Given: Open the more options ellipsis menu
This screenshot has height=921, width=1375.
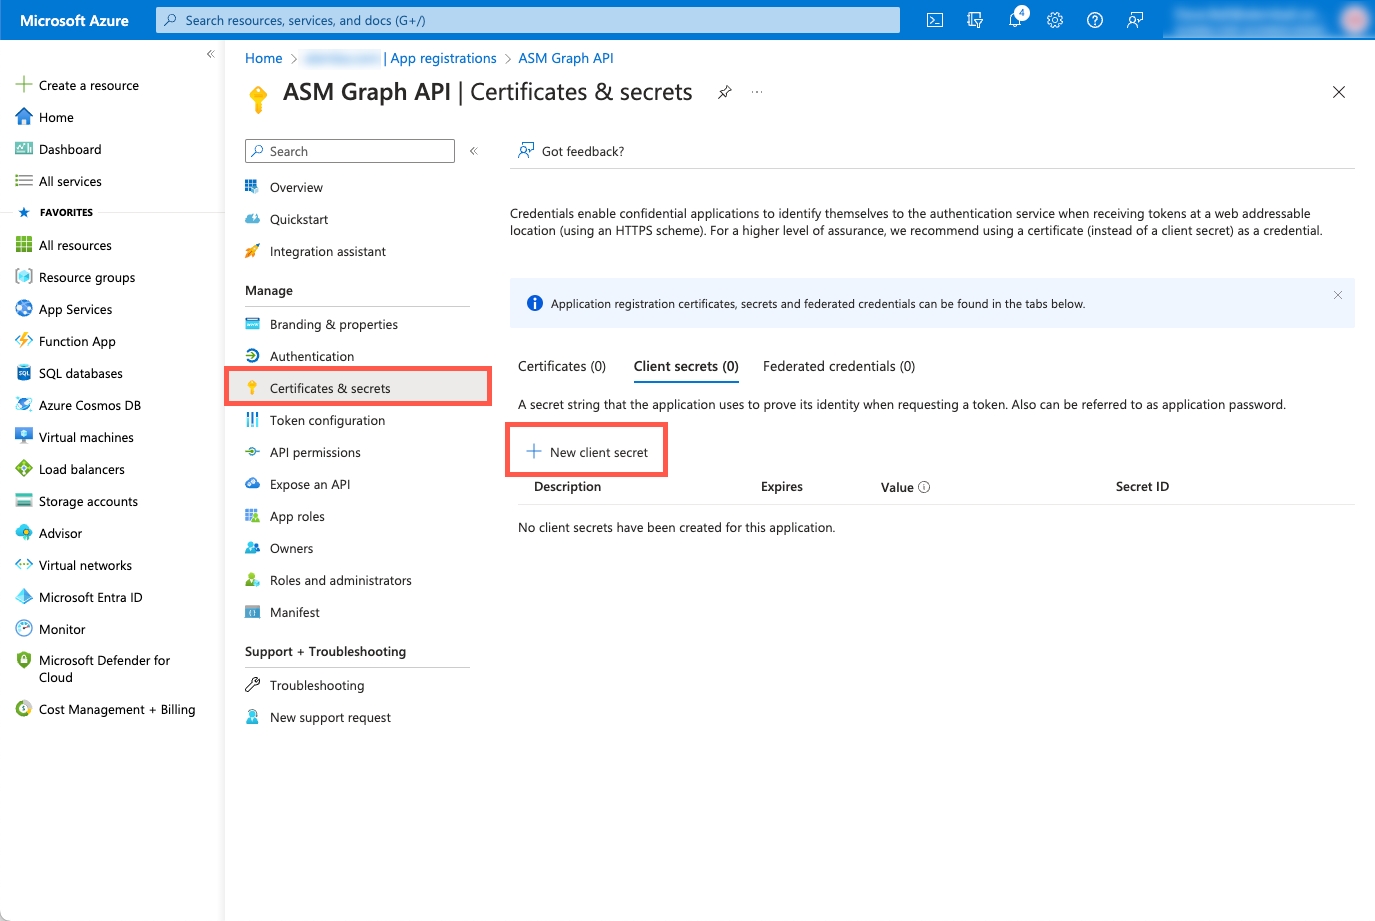Looking at the screenshot, I should click(x=757, y=92).
